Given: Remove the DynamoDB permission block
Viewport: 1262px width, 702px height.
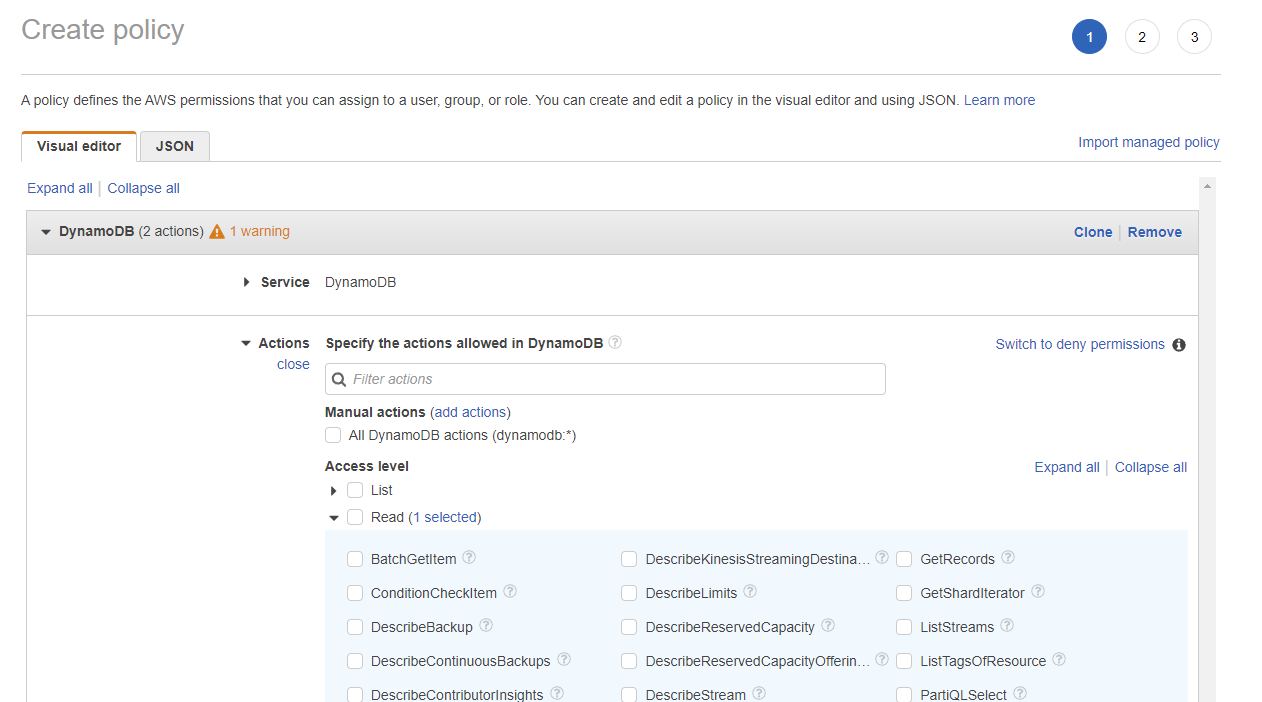Looking at the screenshot, I should [x=1155, y=232].
